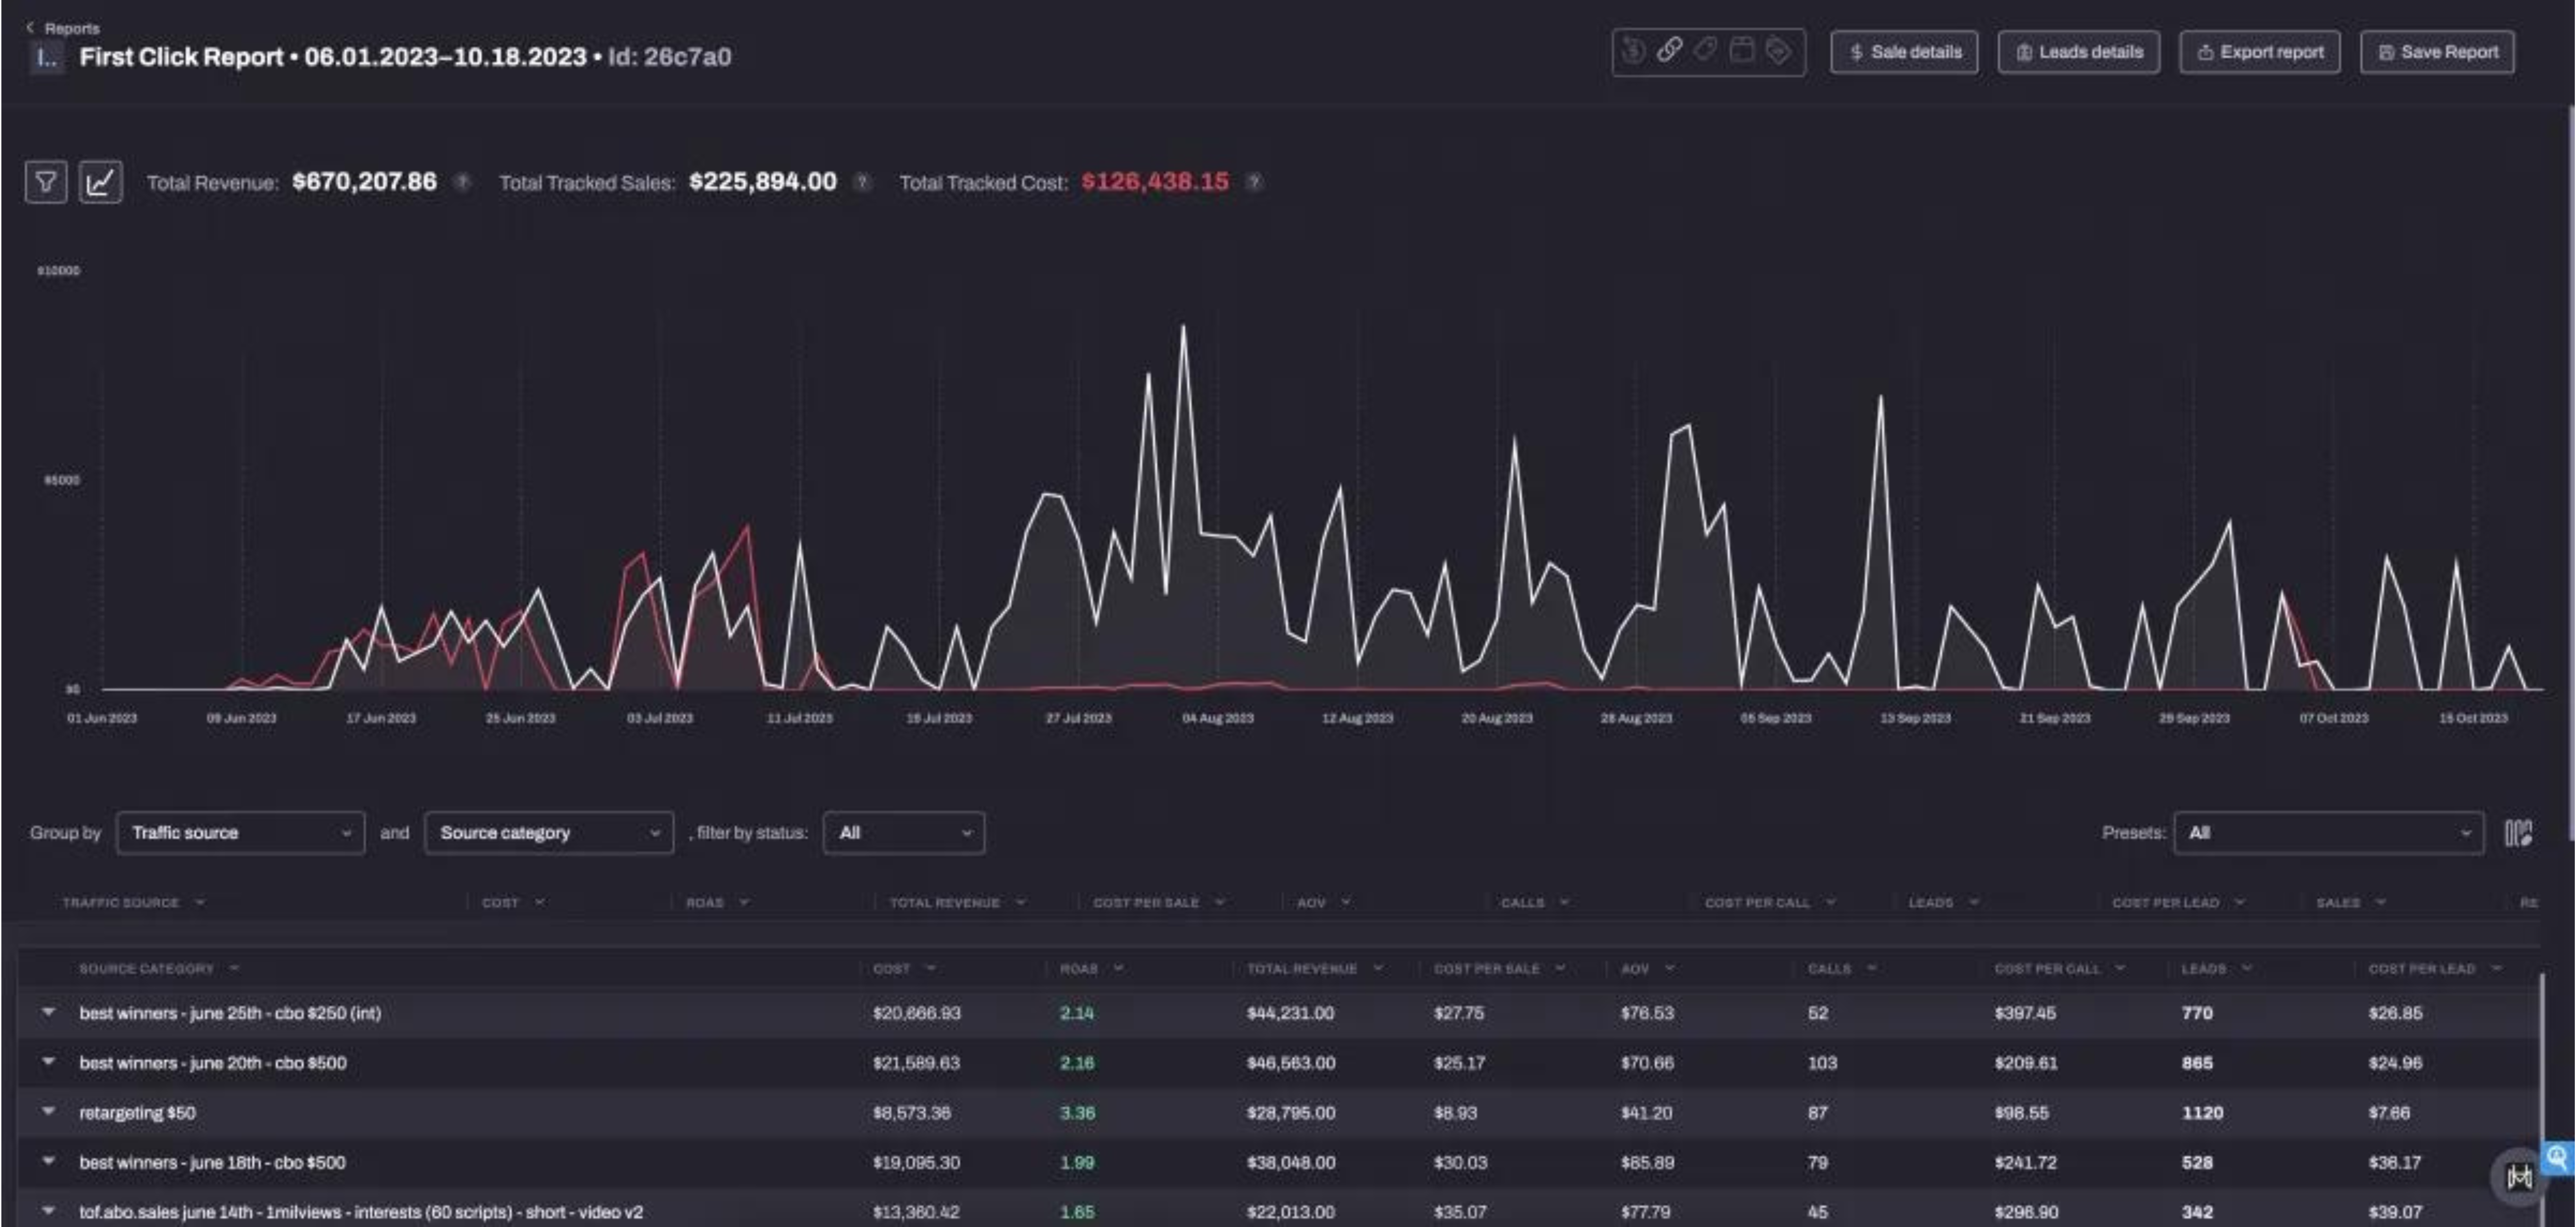Expand best winners june 20th cbo $500 row
Screen dimensions: 2576x1227
tap(48, 1062)
